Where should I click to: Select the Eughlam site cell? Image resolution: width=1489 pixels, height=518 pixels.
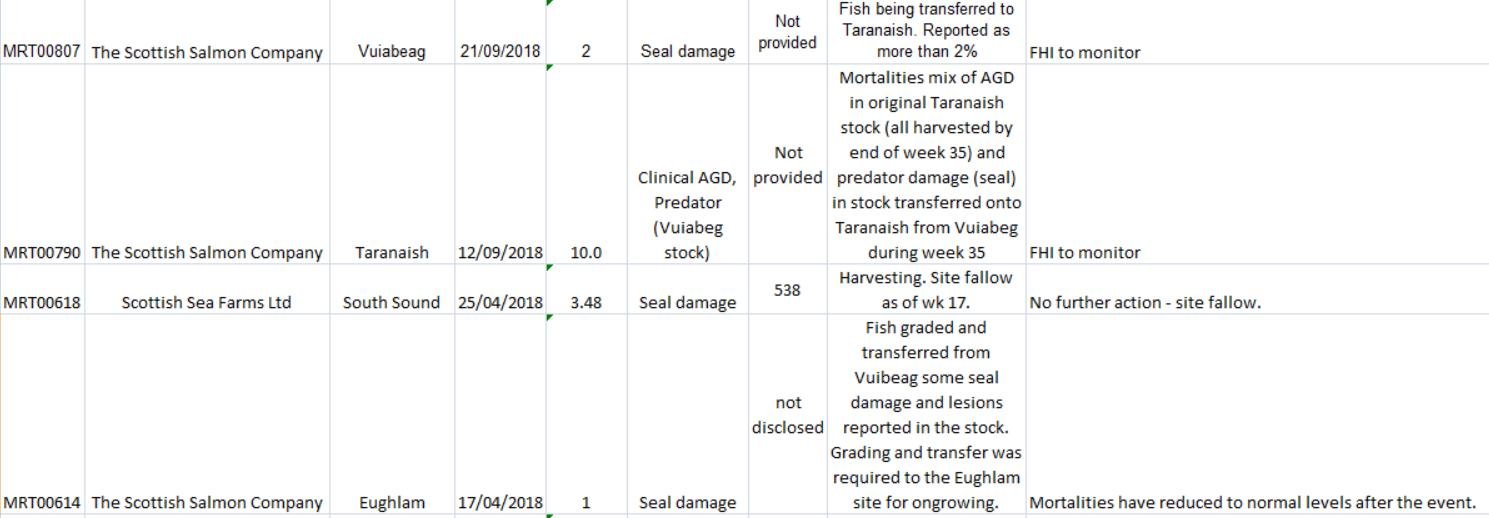click(x=391, y=502)
